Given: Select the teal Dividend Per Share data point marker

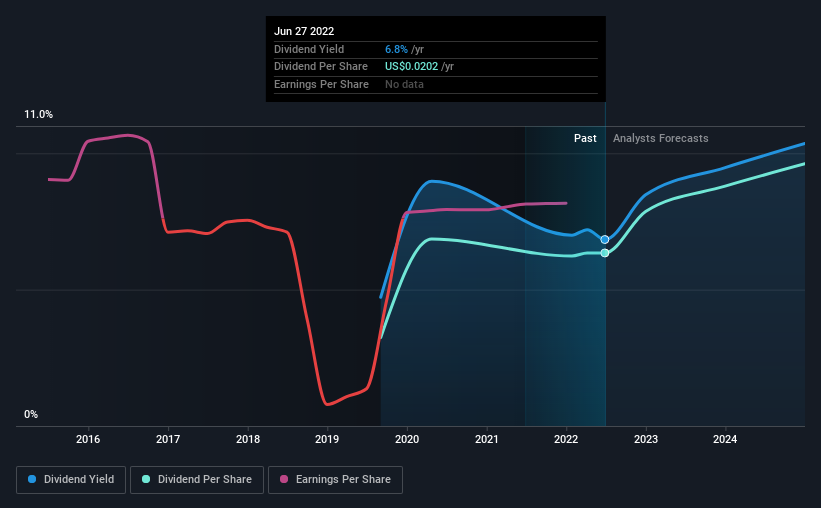Looking at the screenshot, I should point(605,253).
